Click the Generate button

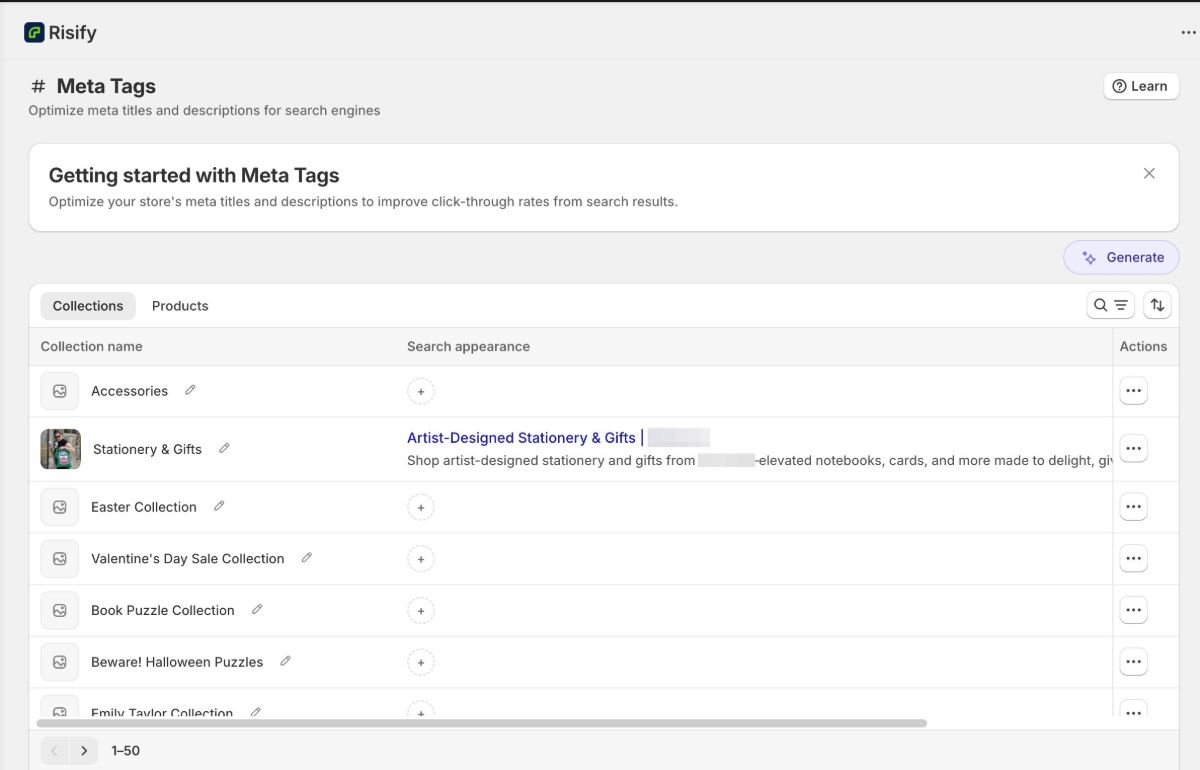1121,257
